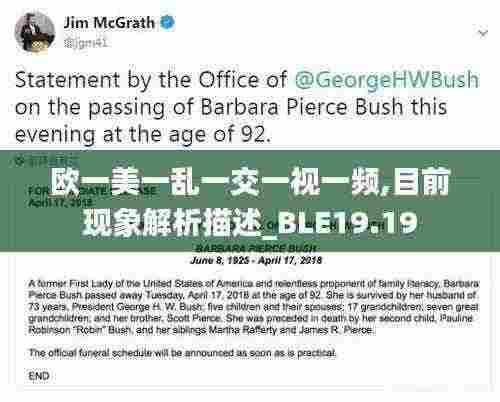Click the 'FOR IMMEDIATE RELEASE' heading in the statement
Viewport: 500px width, 402px height.
point(92,191)
